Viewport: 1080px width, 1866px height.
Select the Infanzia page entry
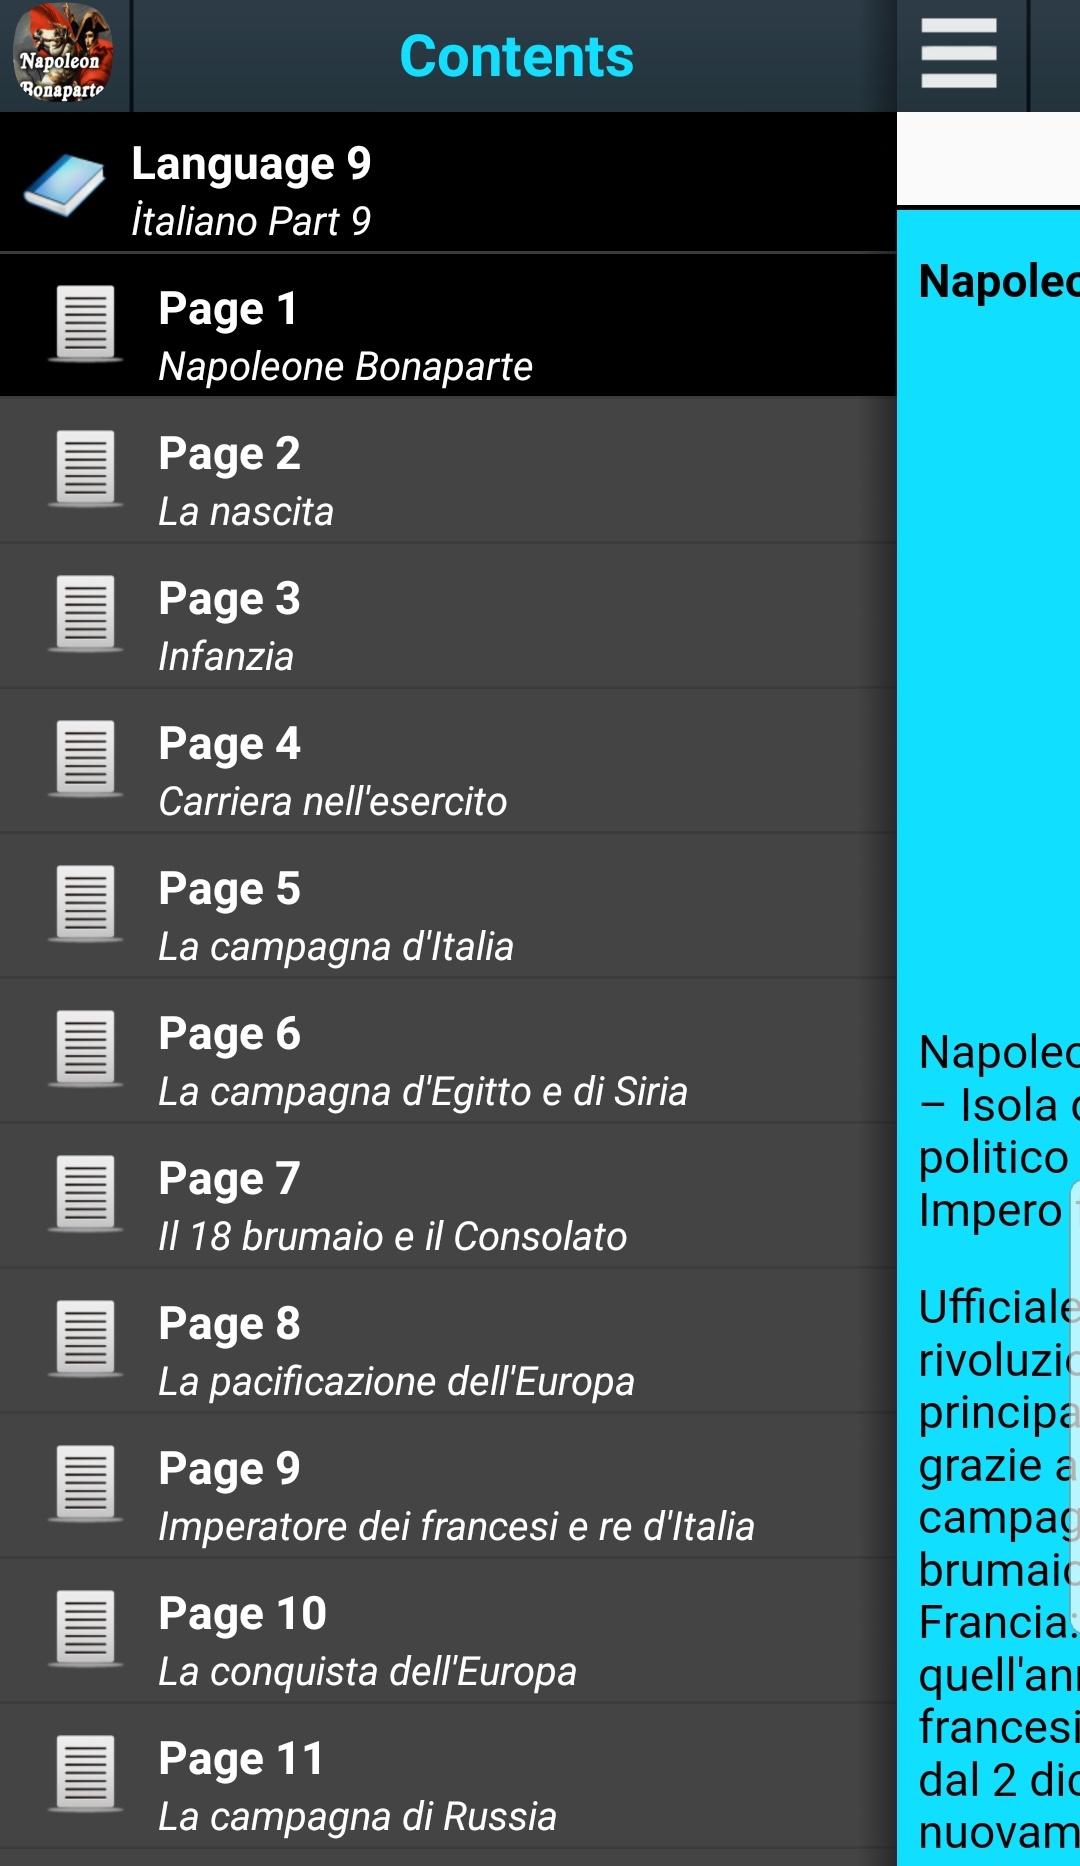(x=448, y=616)
